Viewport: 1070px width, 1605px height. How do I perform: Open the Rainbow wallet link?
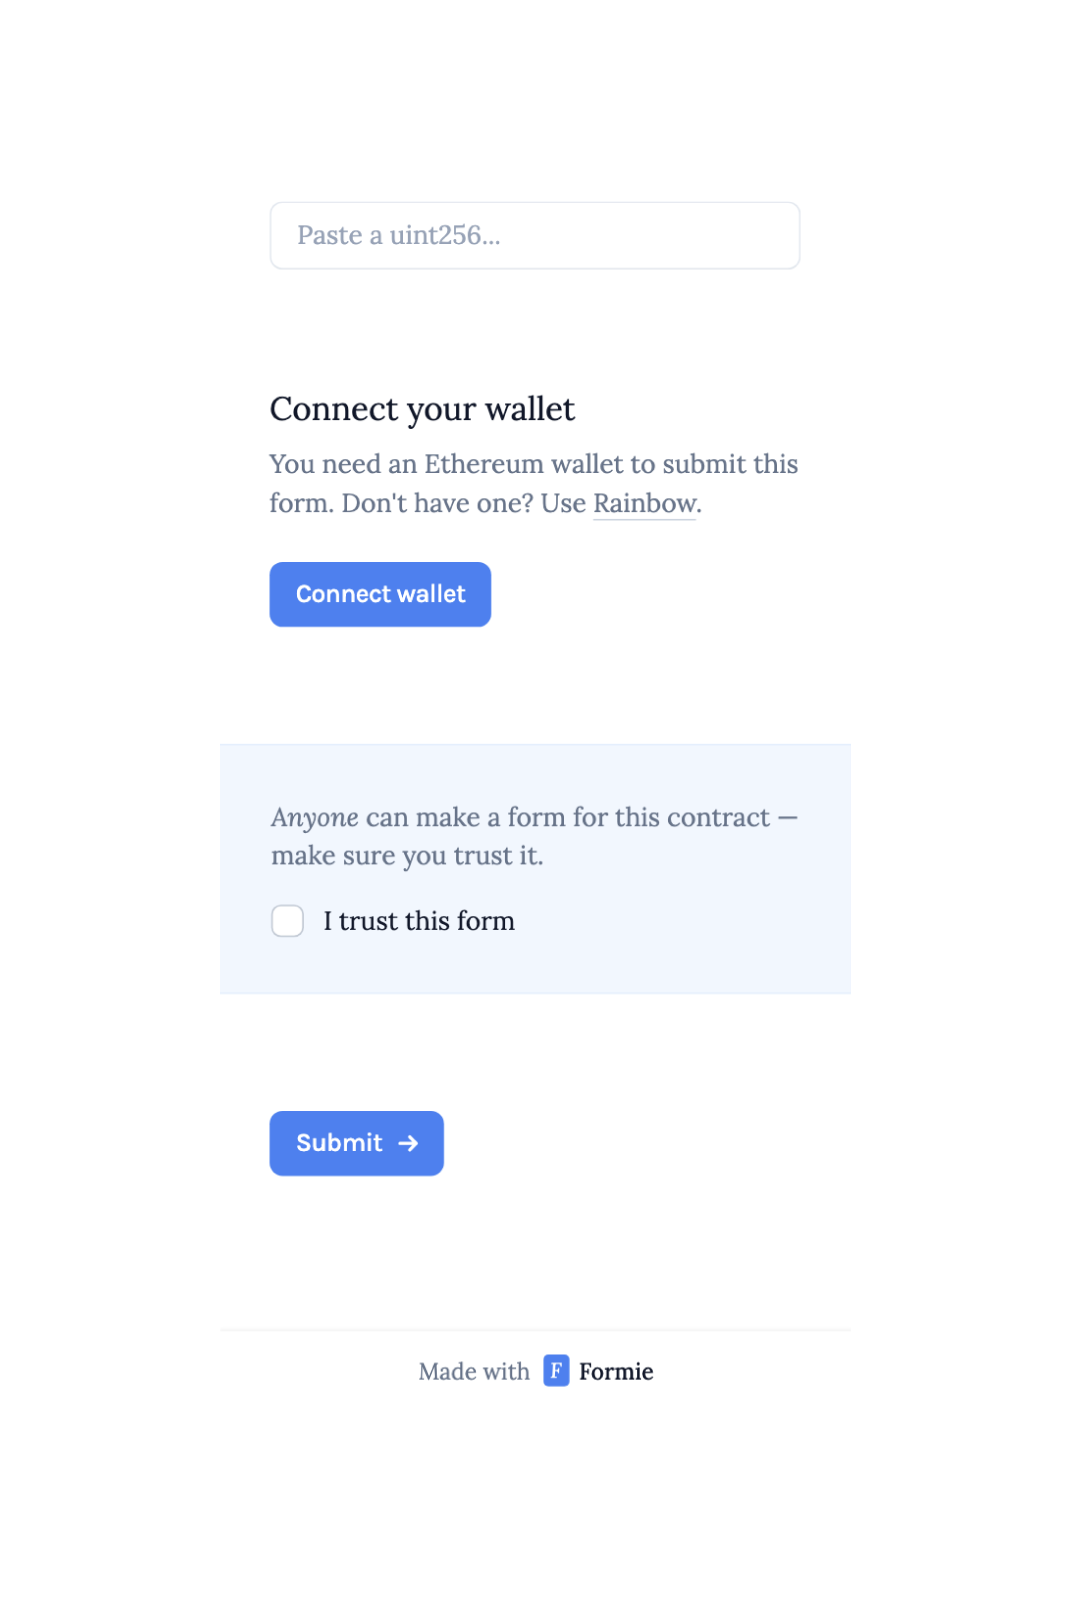(x=645, y=503)
